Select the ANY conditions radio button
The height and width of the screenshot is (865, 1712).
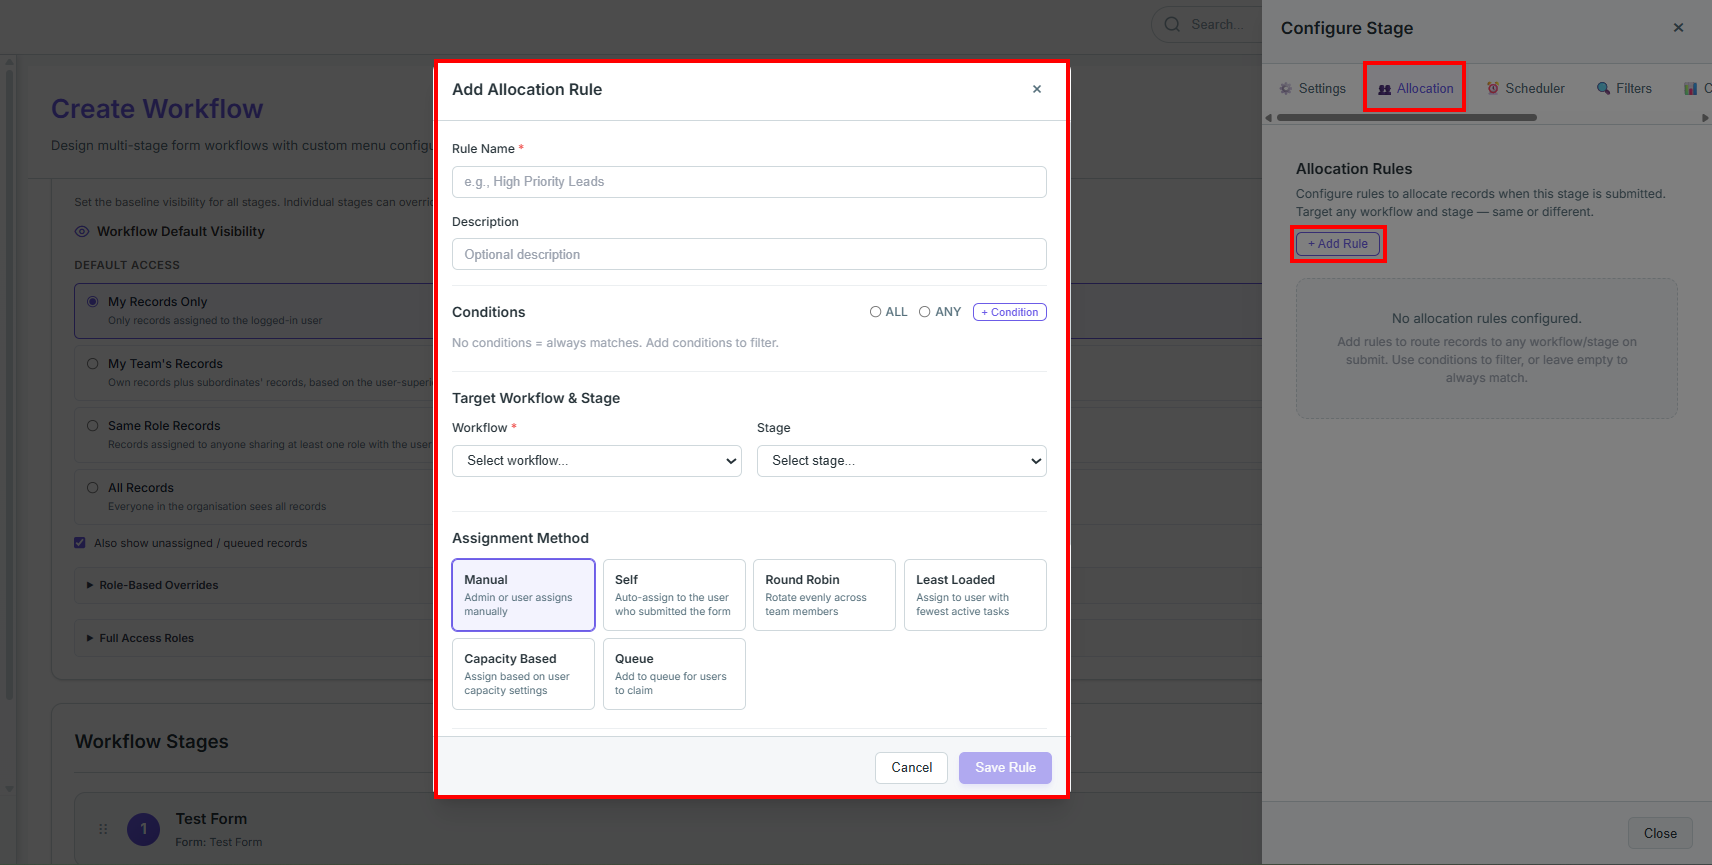pos(925,312)
